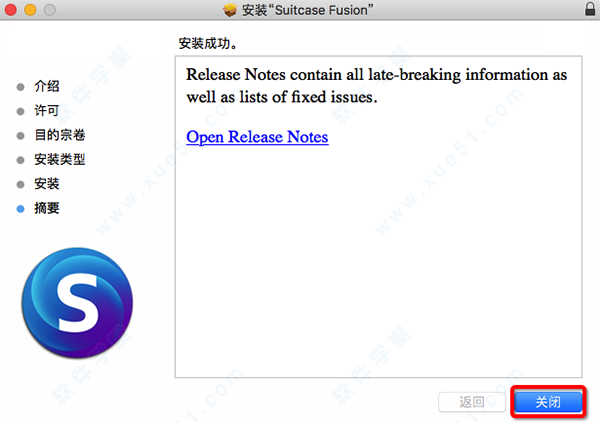Click the Release Notes description paragraph
The width and height of the screenshot is (600, 423).
(377, 86)
